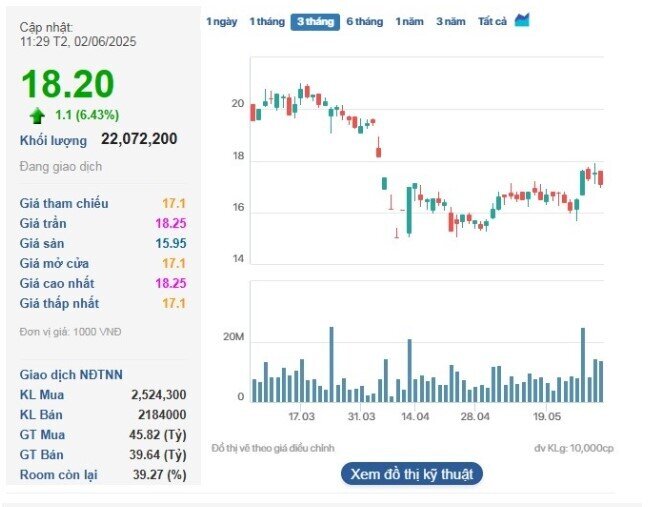Select the 1 ngày time range tab
Image resolution: width=650 pixels, height=507 pixels.
(x=222, y=22)
